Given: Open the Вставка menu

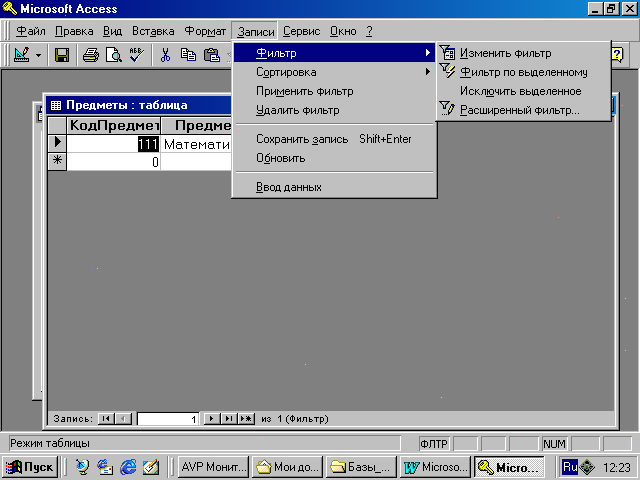Looking at the screenshot, I should [153, 31].
